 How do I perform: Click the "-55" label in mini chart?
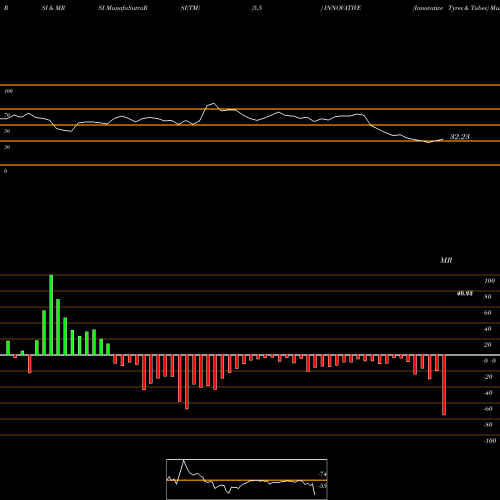coord(322,486)
